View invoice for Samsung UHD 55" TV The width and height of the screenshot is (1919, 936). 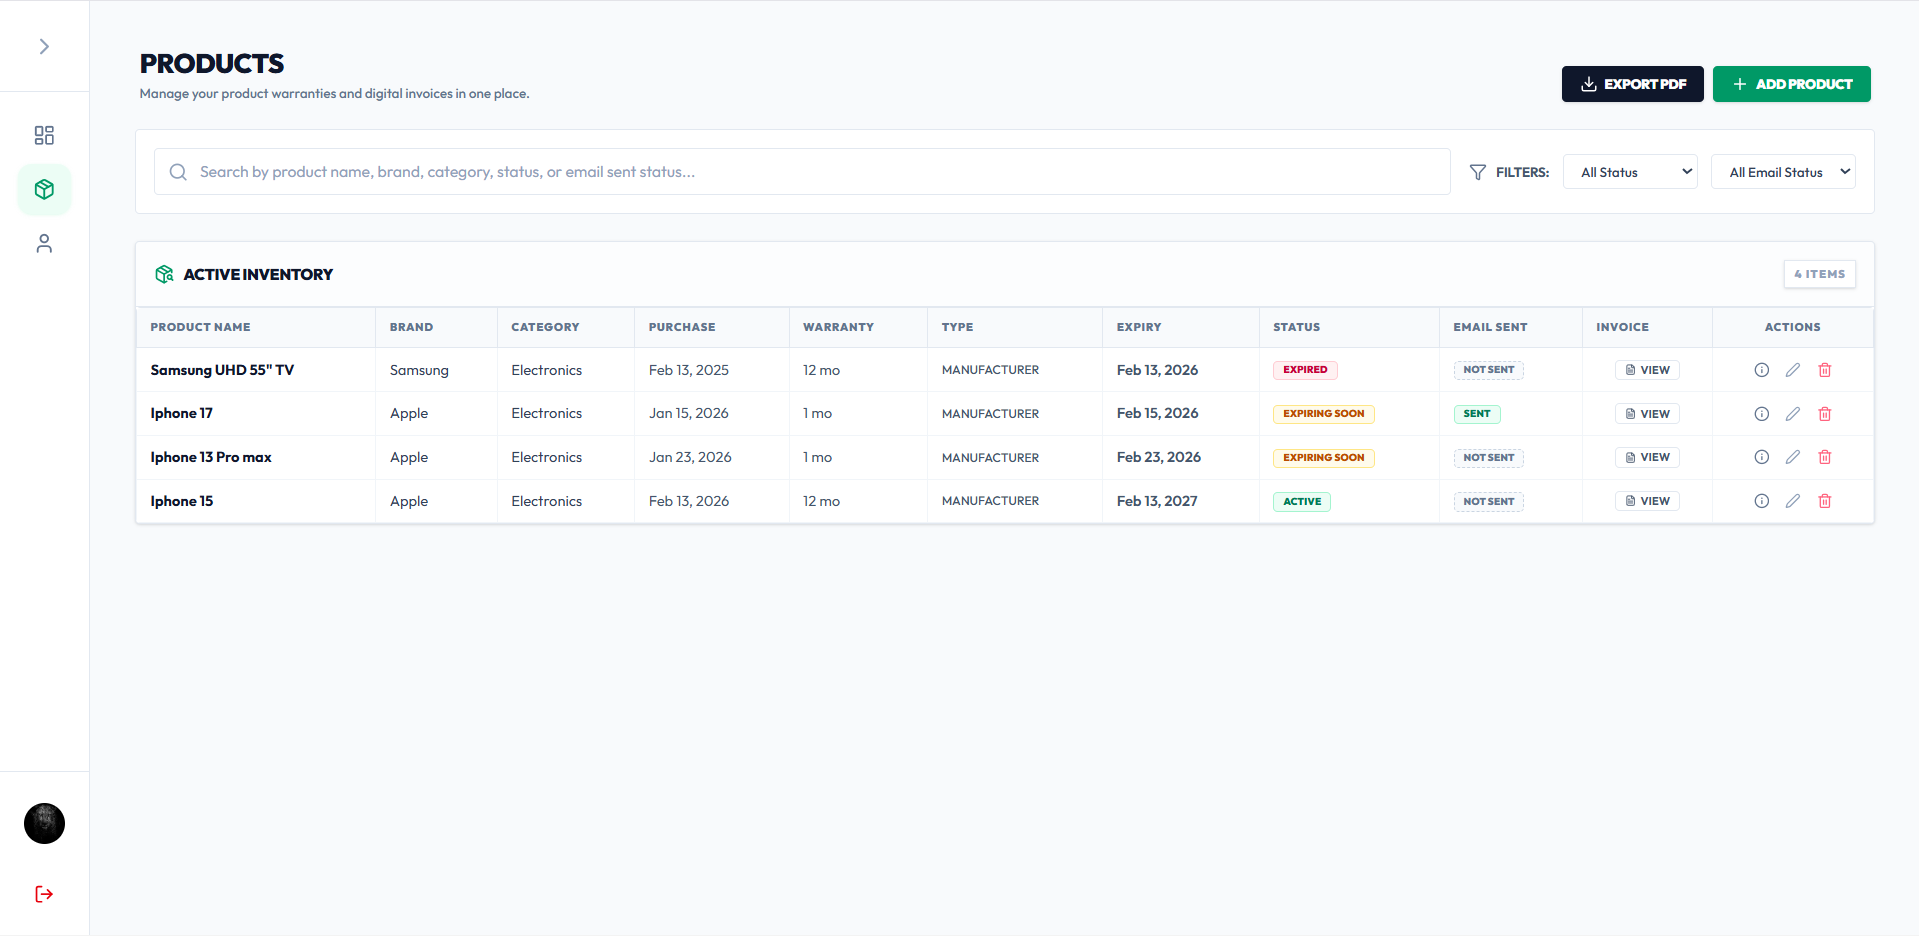[x=1647, y=370]
